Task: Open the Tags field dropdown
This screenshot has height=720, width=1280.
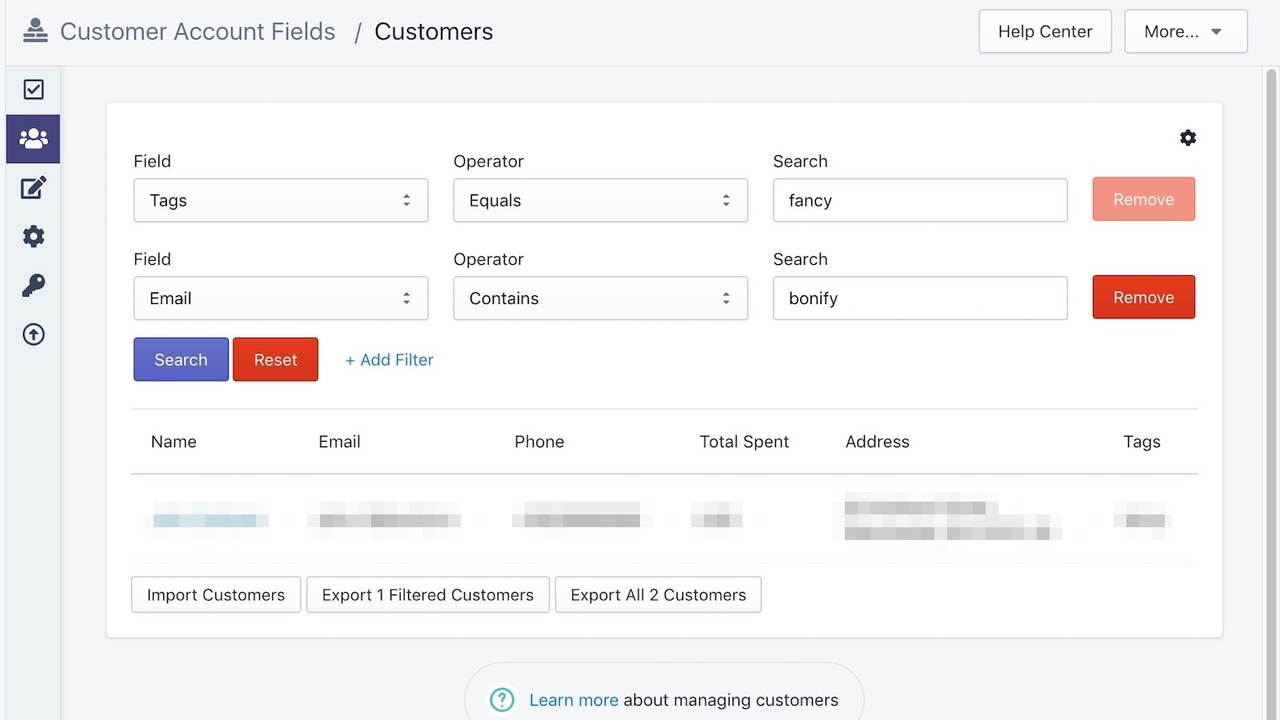Action: coord(281,200)
